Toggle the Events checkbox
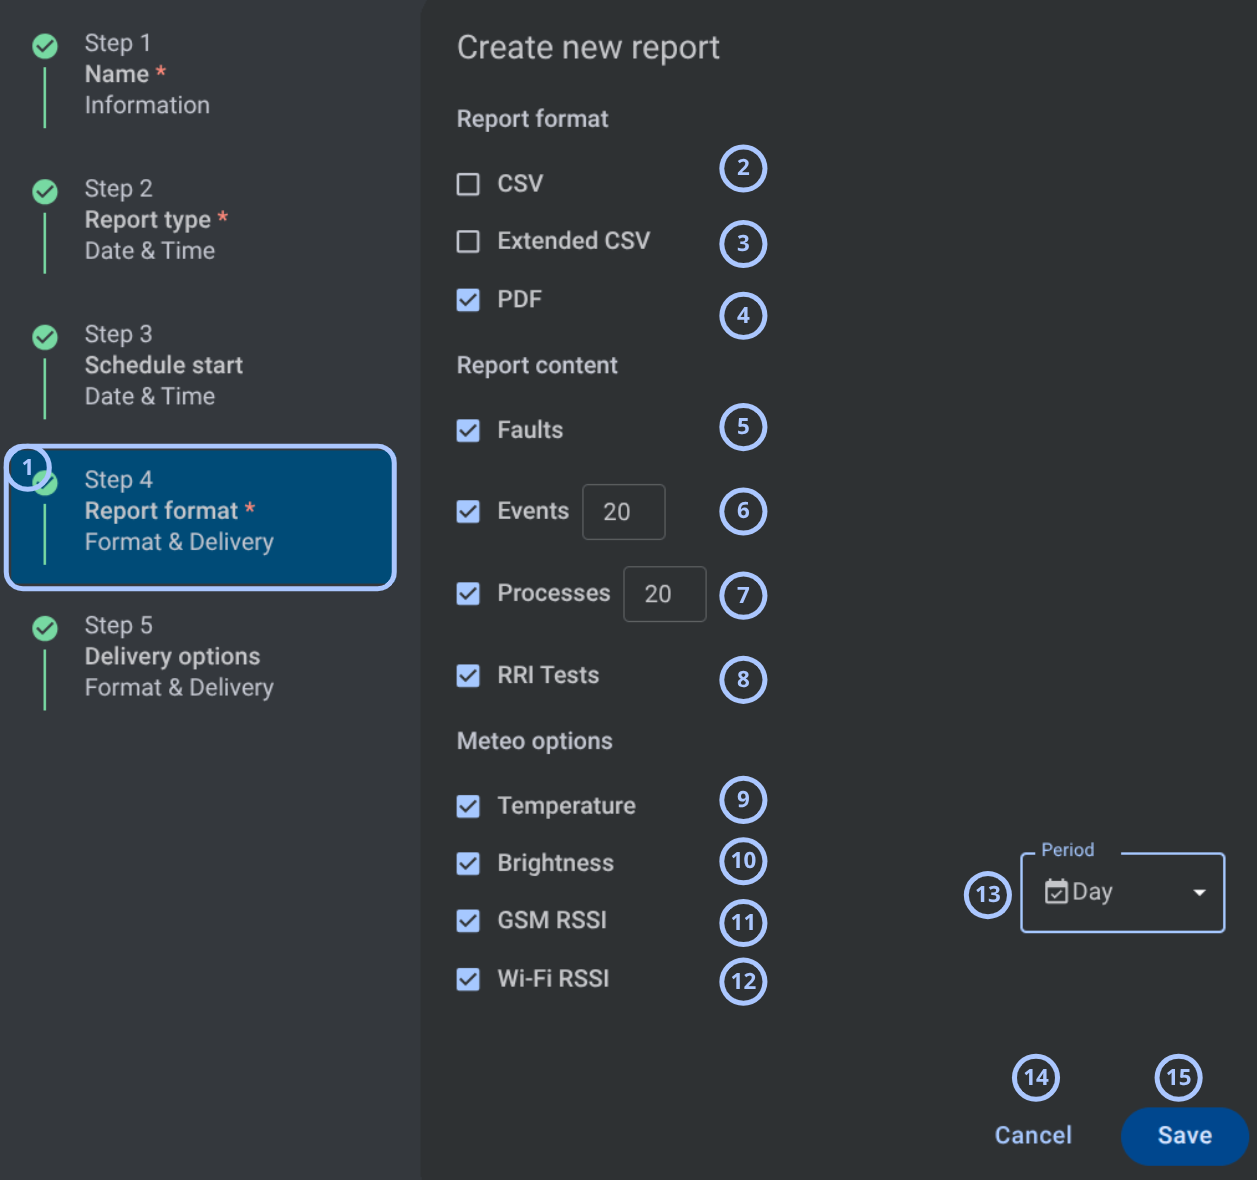This screenshot has width=1257, height=1180. (x=468, y=512)
